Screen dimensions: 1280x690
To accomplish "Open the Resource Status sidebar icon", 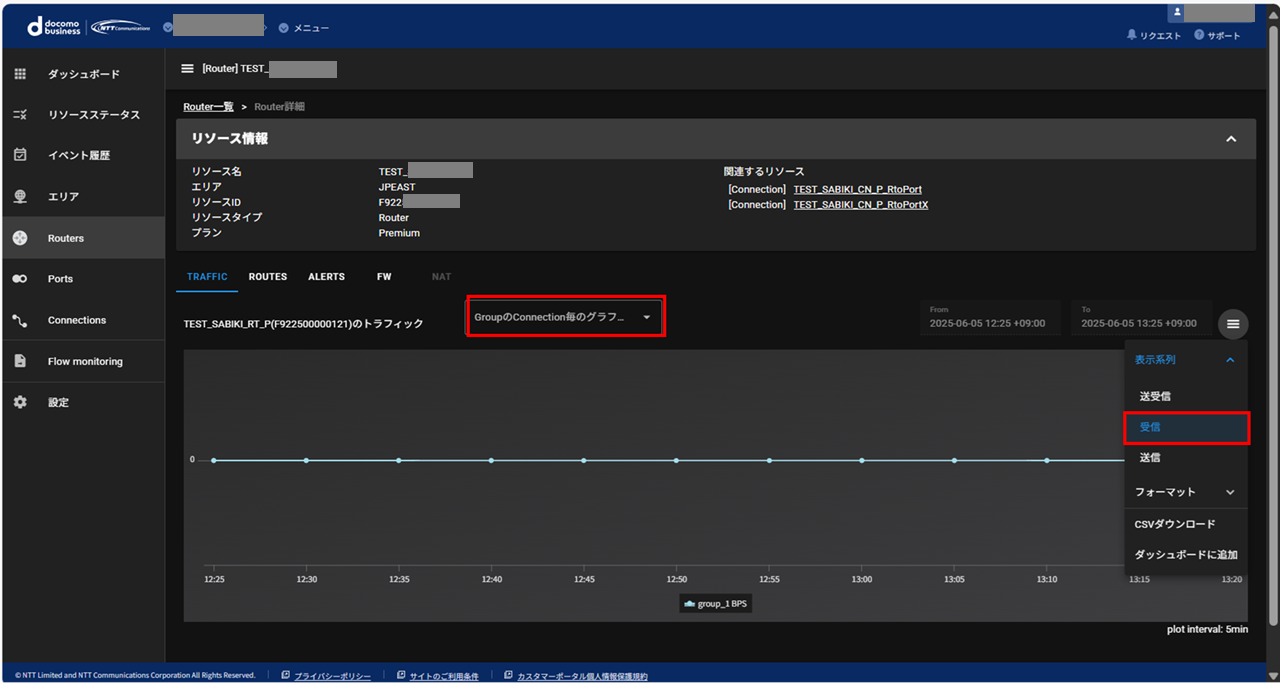I will click(x=20, y=115).
